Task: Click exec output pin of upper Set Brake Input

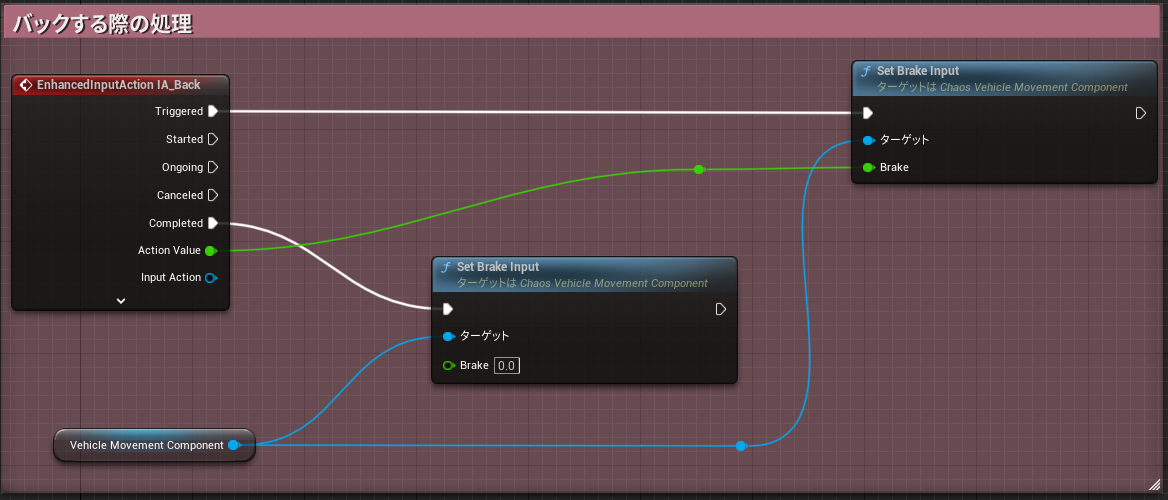Action: [1140, 113]
